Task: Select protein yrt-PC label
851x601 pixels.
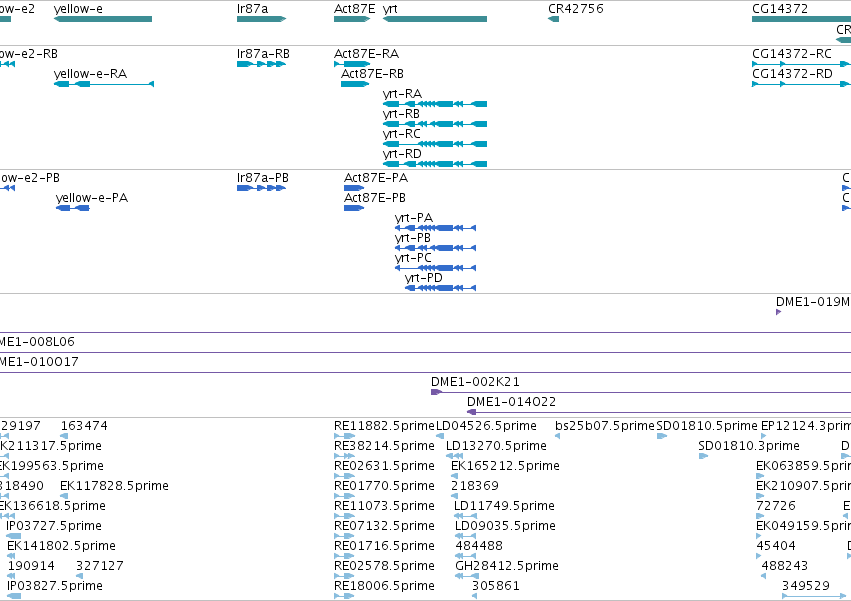Action: click(413, 258)
